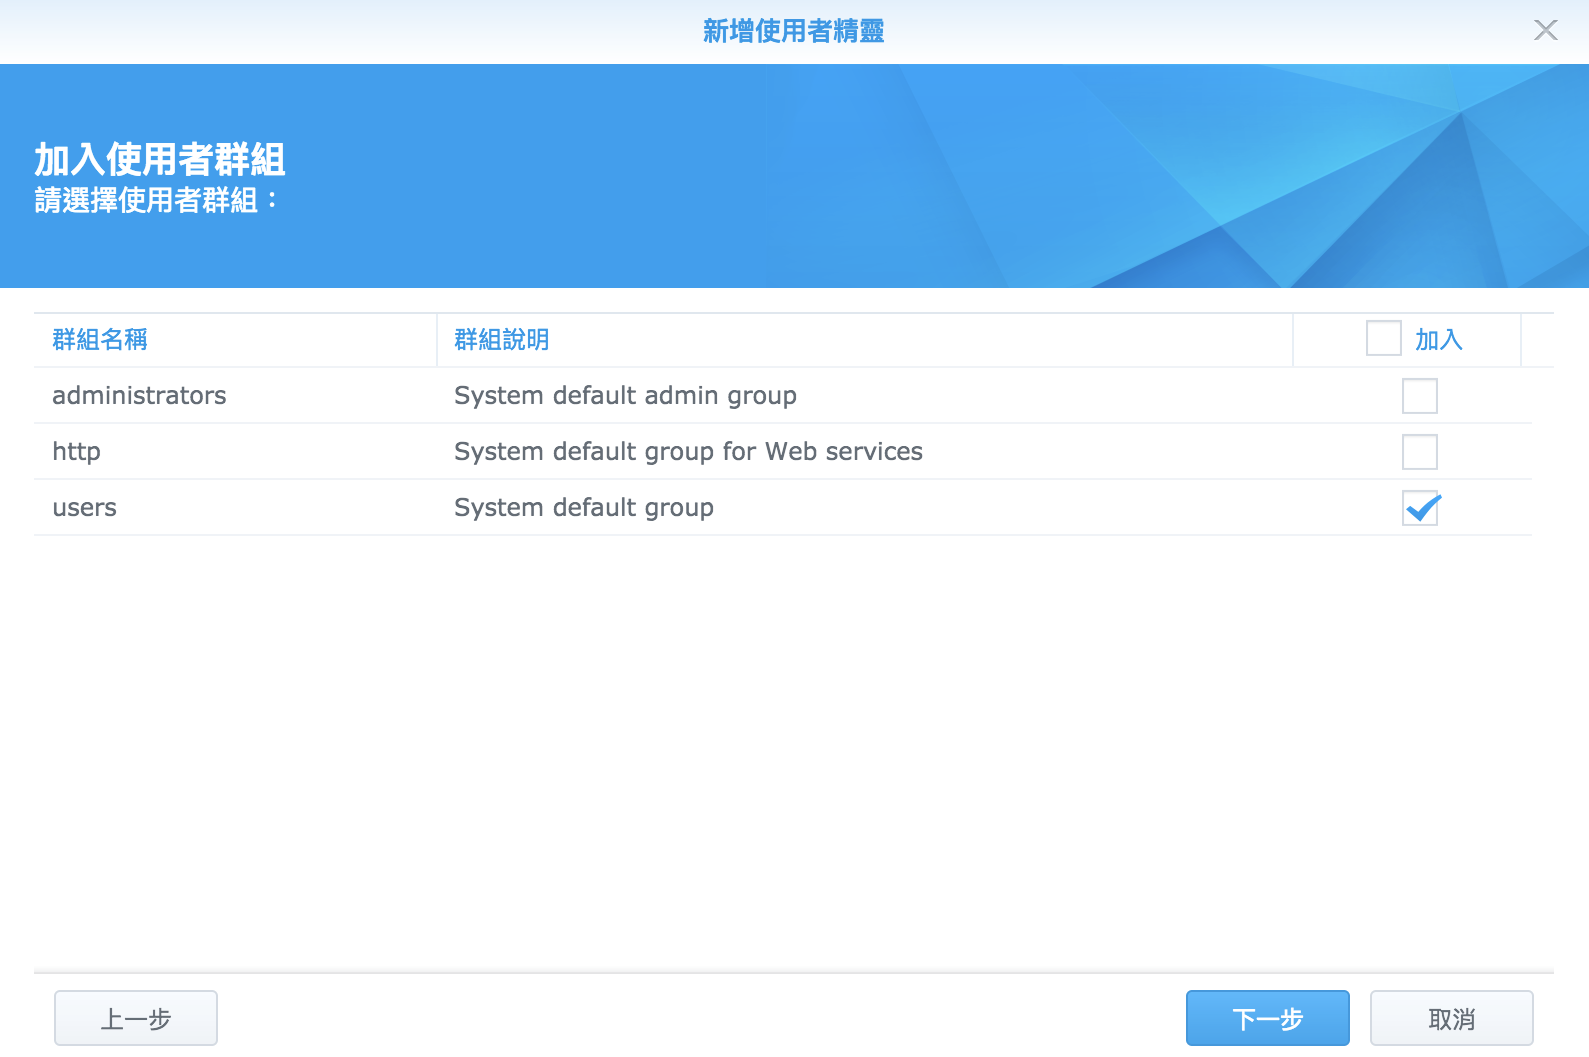Image resolution: width=1589 pixels, height=1057 pixels.
Task: Check the administrators group checkbox
Action: (x=1419, y=396)
